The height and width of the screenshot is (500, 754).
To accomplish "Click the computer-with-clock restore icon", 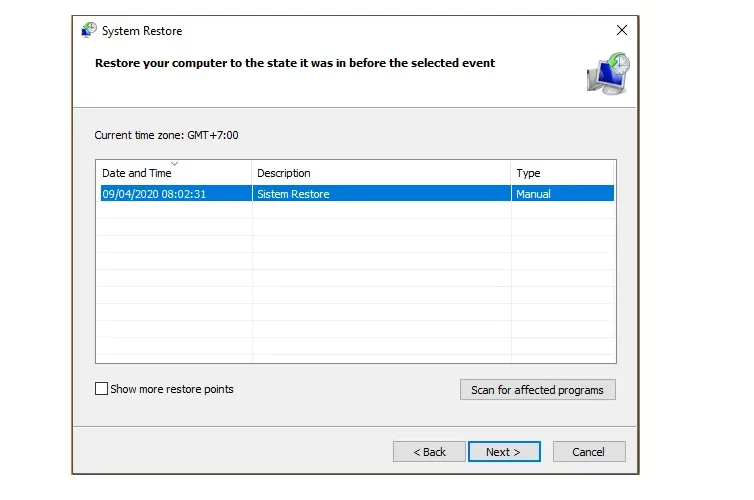I will [x=608, y=74].
